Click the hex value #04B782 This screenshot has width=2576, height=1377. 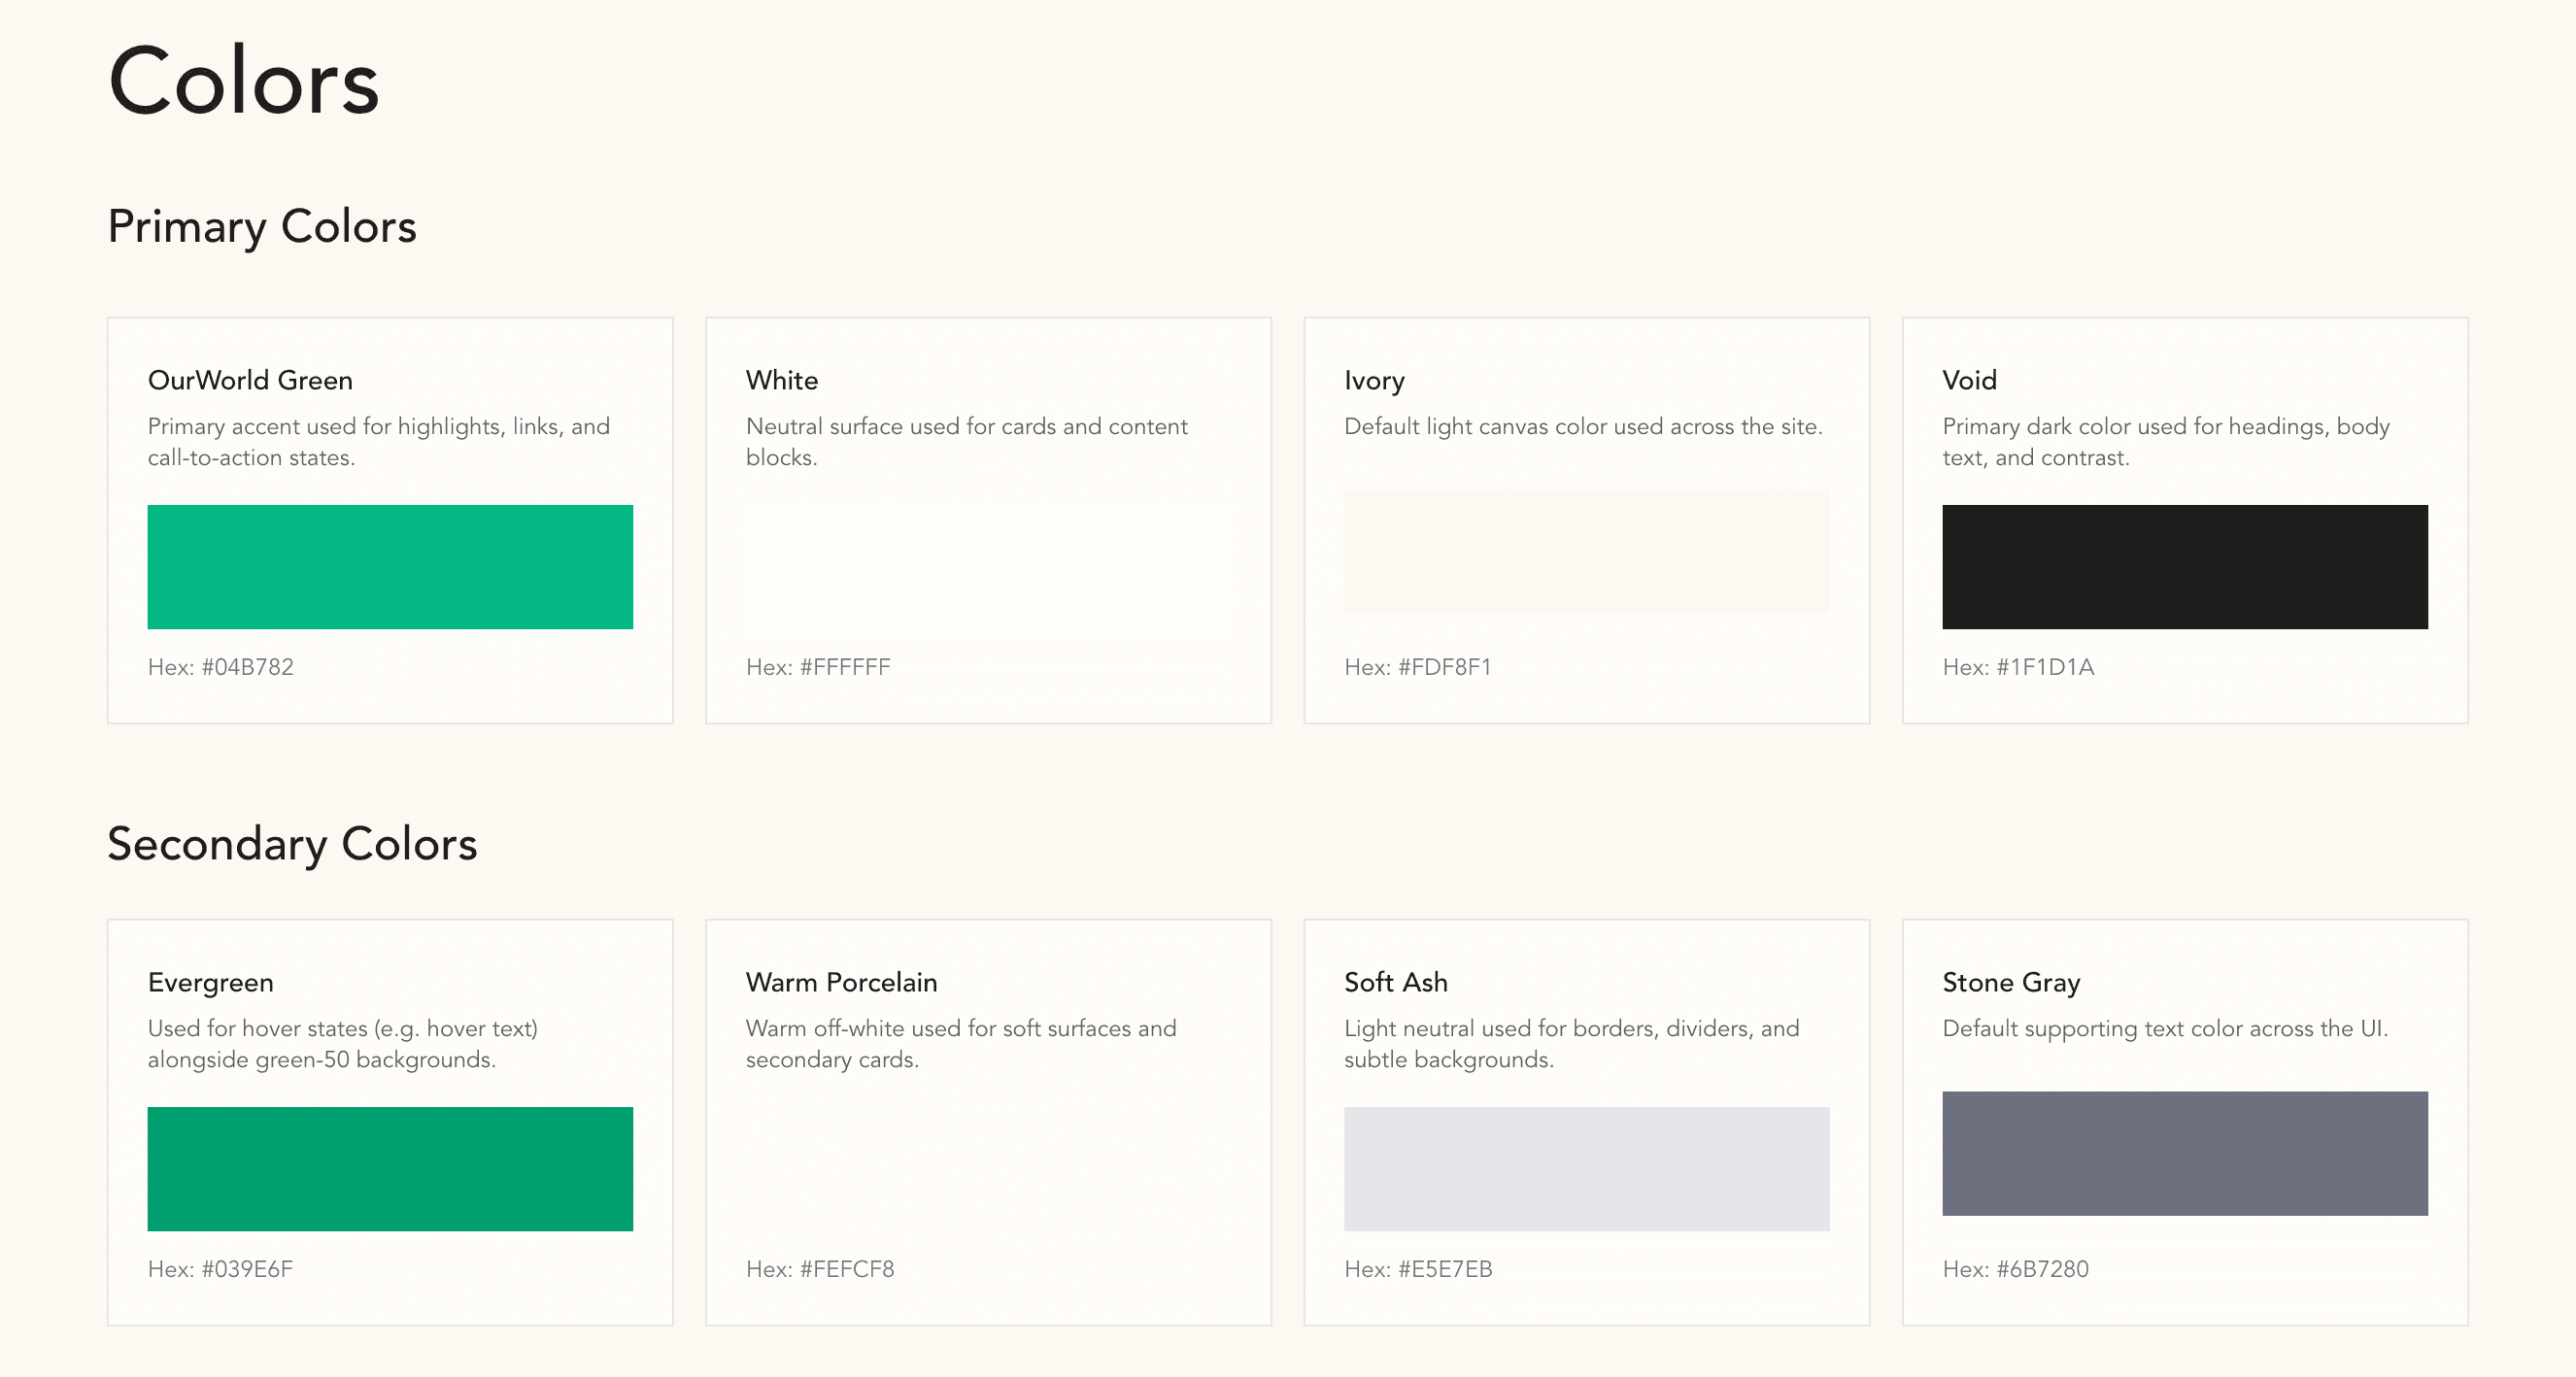coord(221,666)
